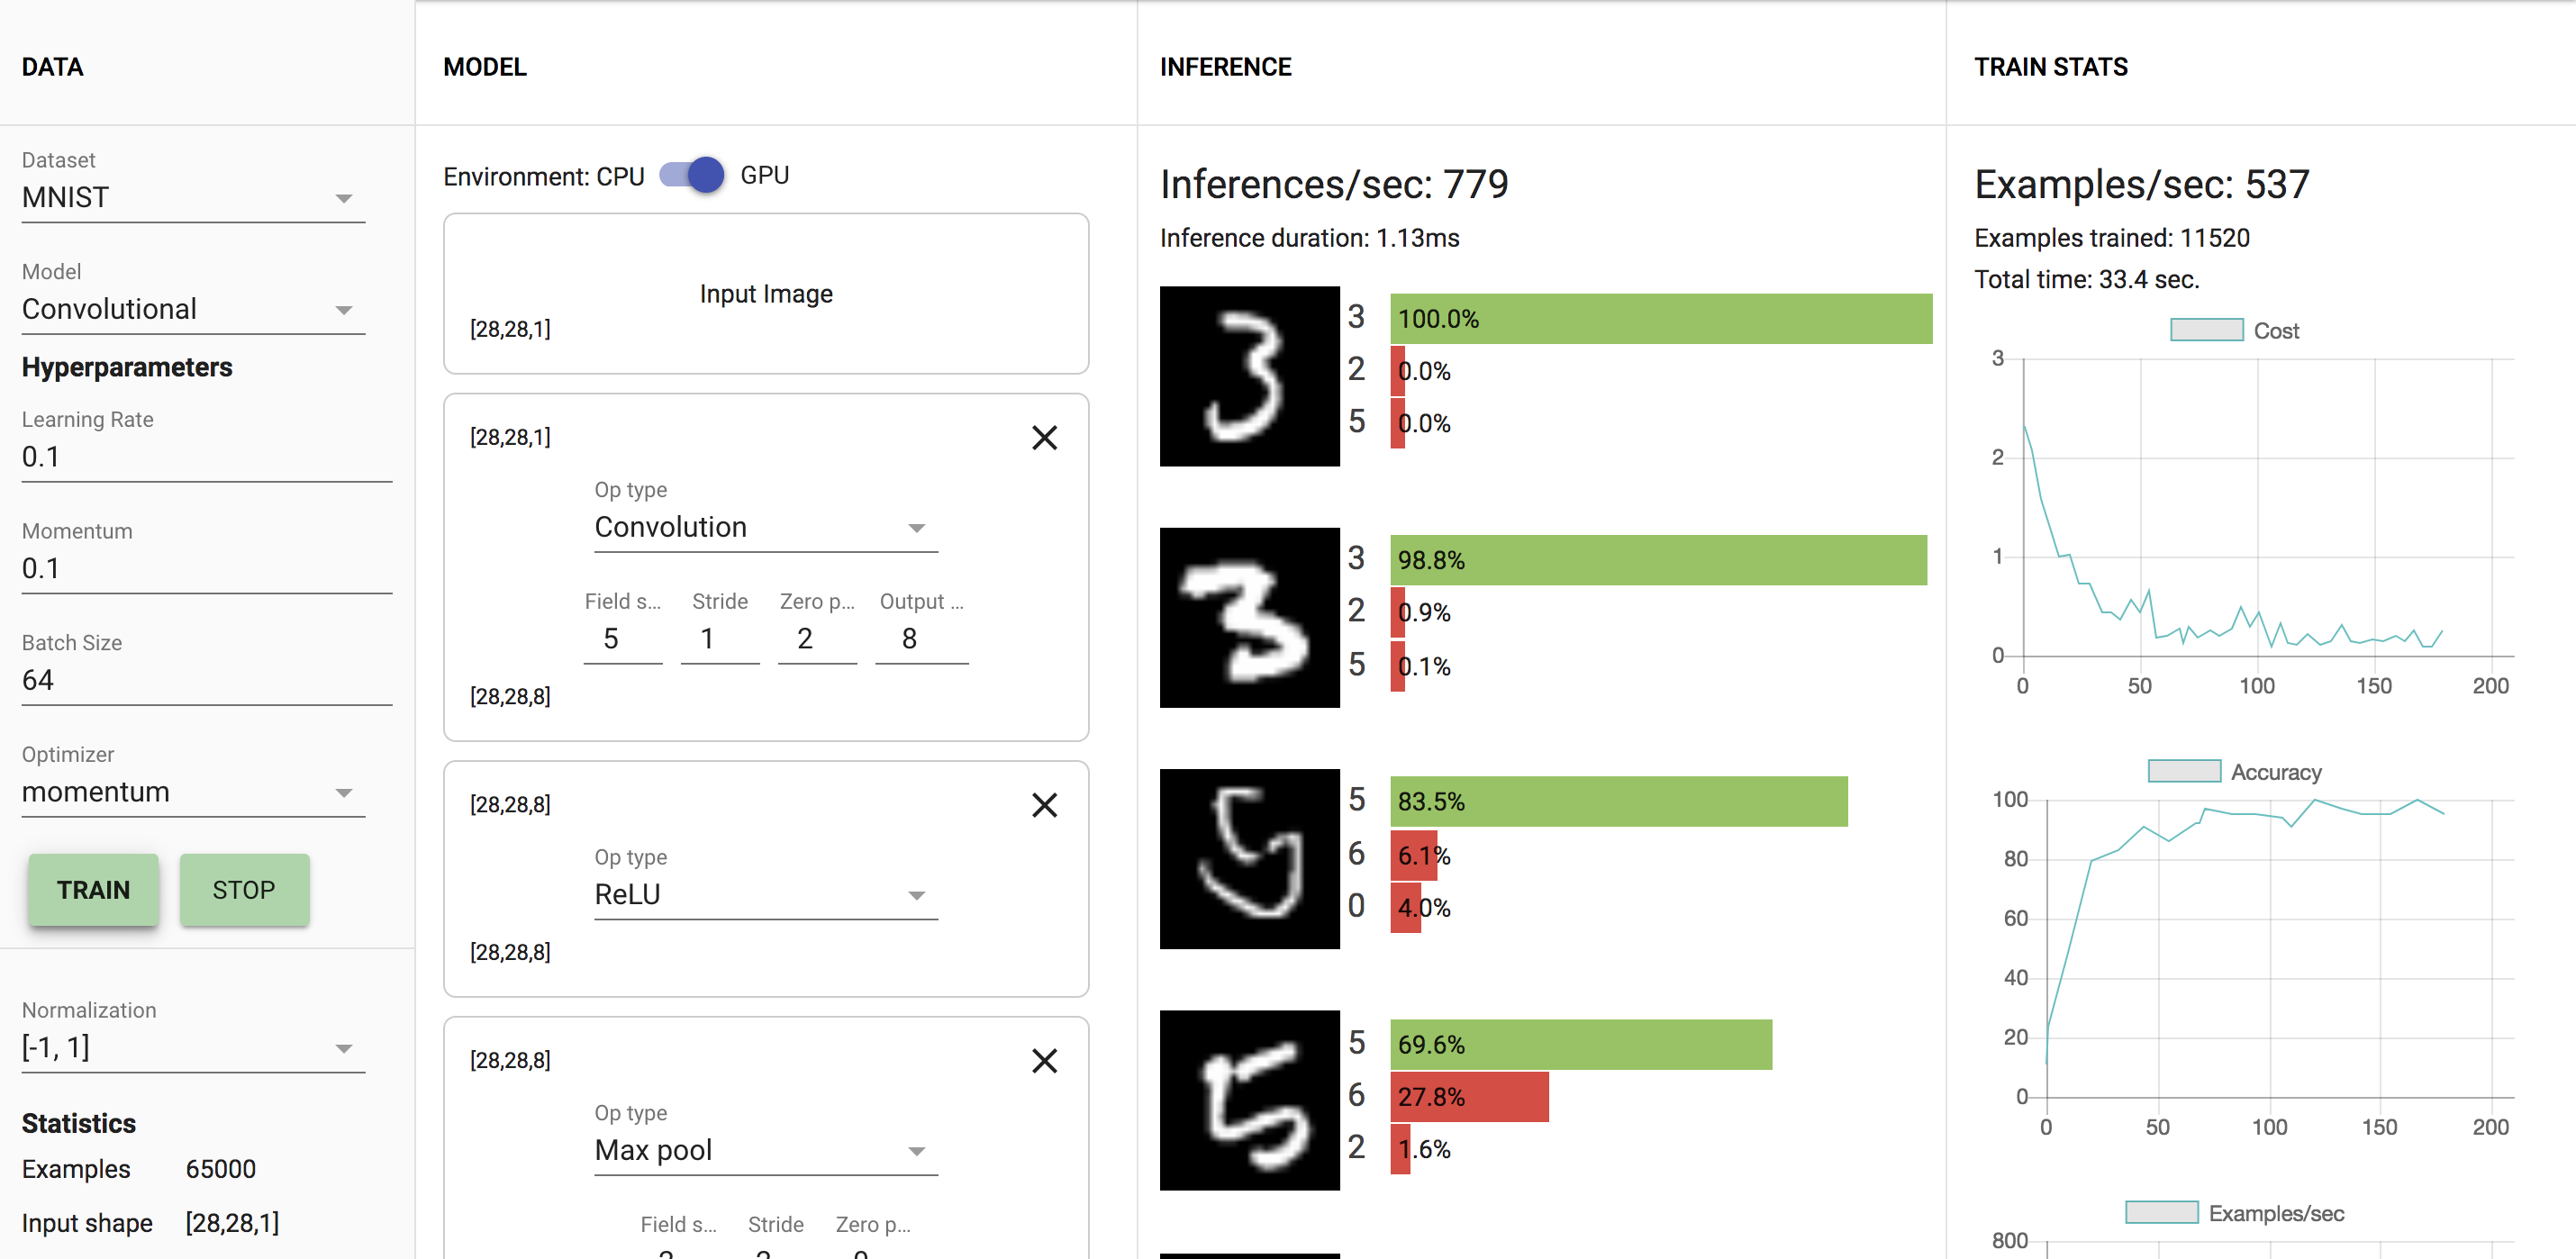Click the TRAIN STATS panel header
The image size is (2576, 1259).
tap(2050, 66)
